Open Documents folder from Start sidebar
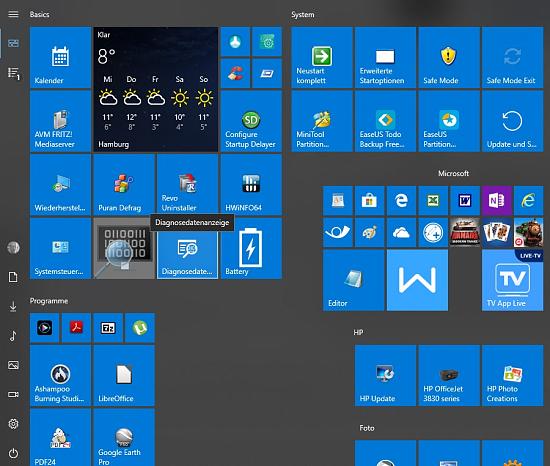The image size is (550, 466). (x=13, y=277)
